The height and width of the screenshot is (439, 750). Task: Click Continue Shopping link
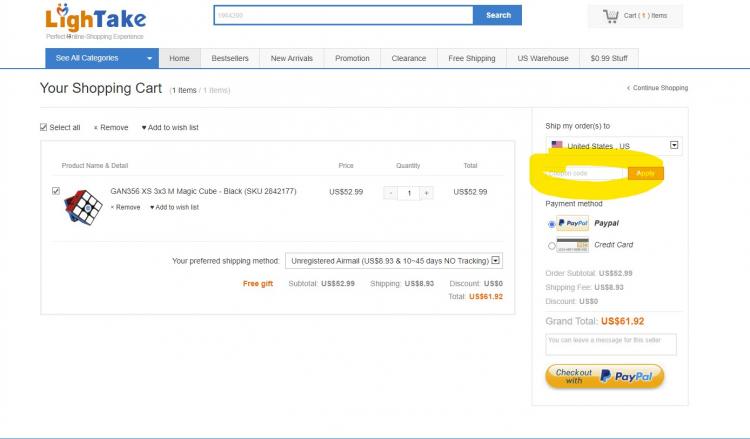[657, 88]
